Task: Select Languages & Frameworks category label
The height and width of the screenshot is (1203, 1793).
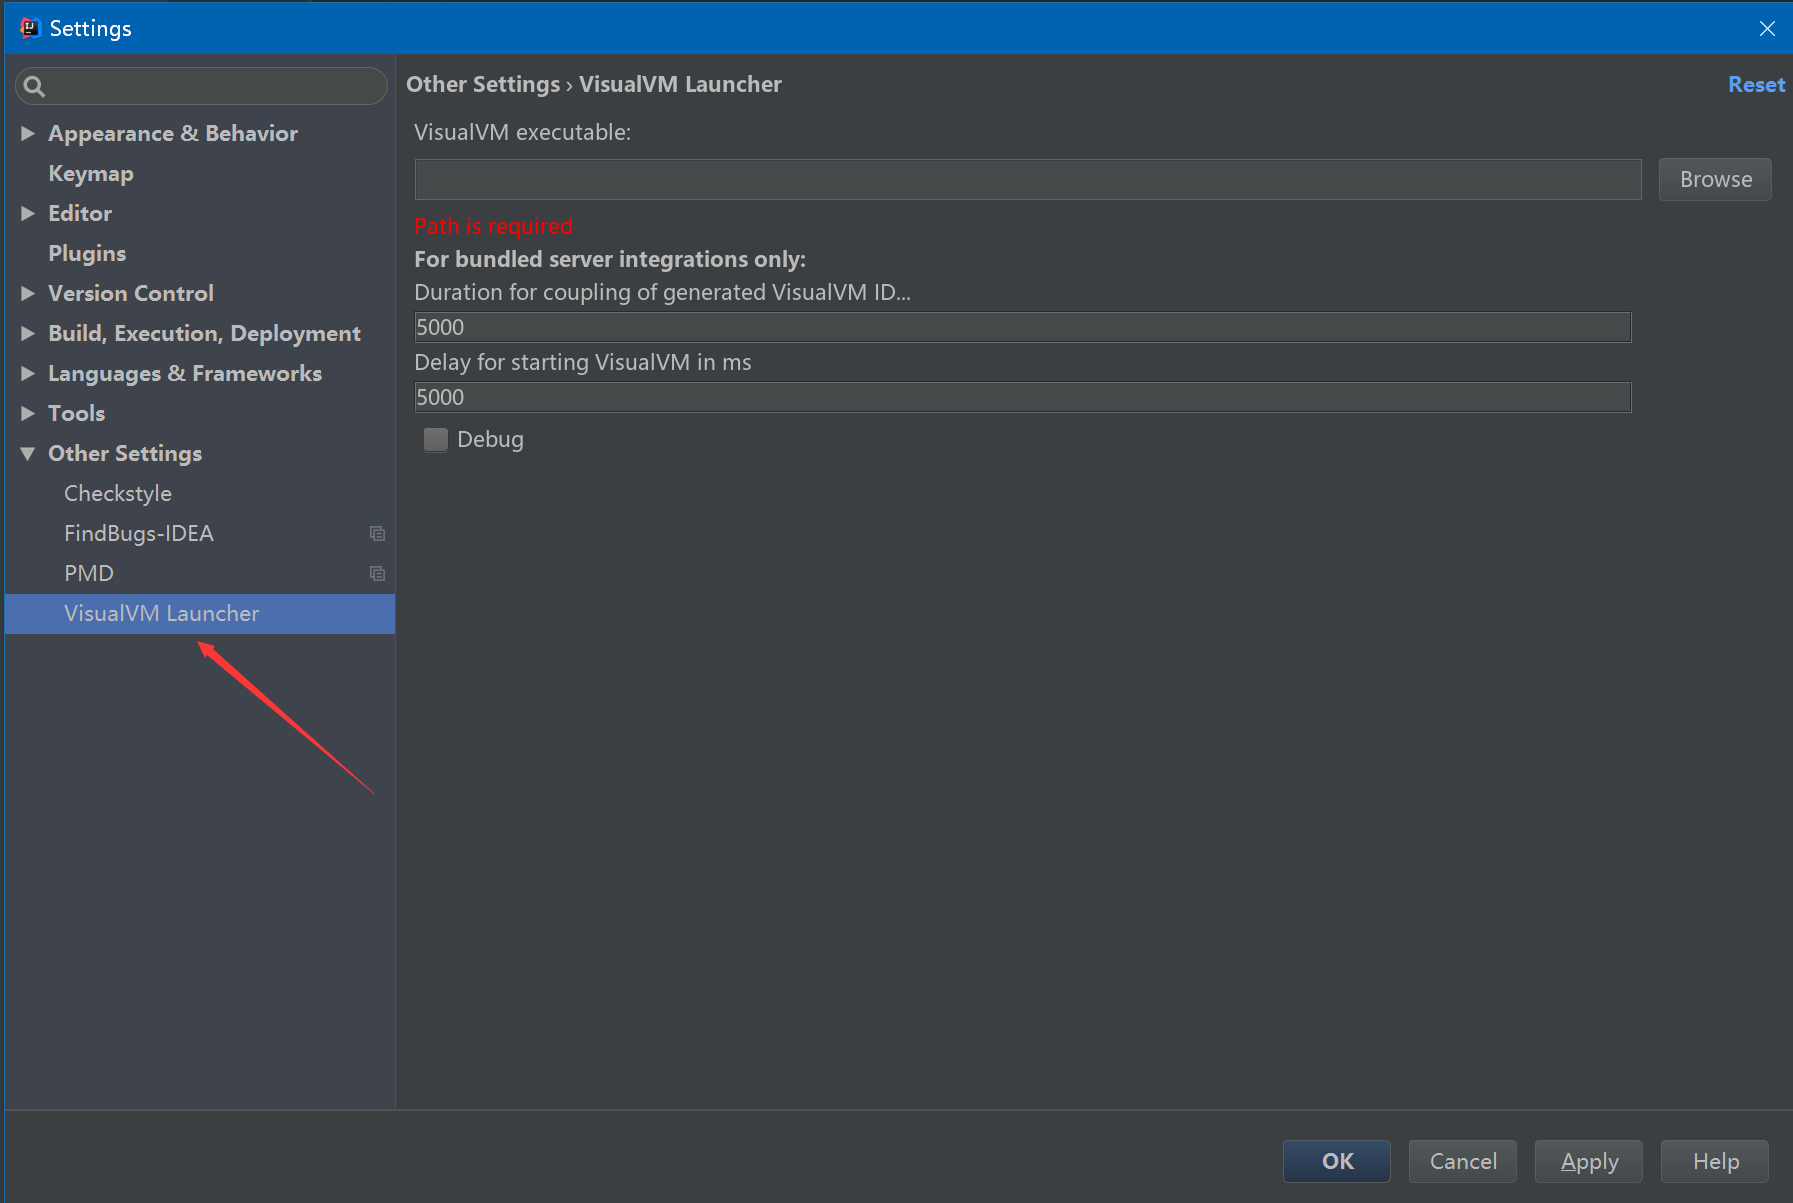Action: (185, 373)
